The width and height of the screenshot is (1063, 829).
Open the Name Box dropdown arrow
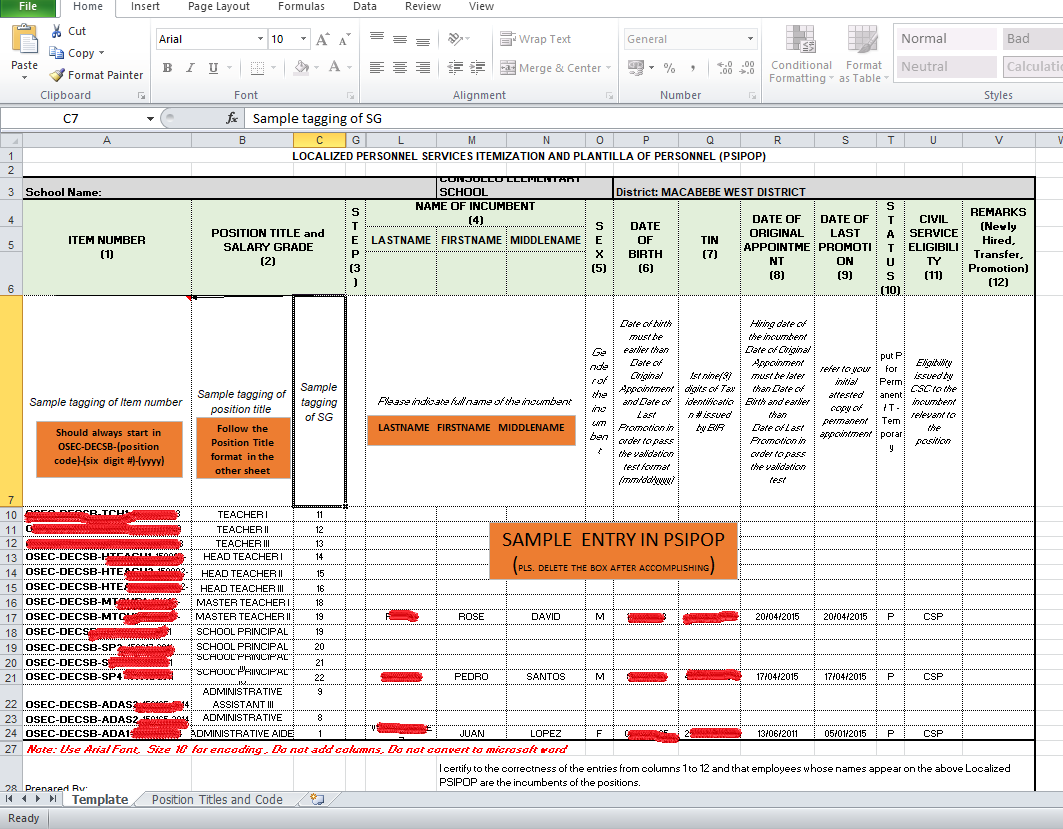coord(150,119)
